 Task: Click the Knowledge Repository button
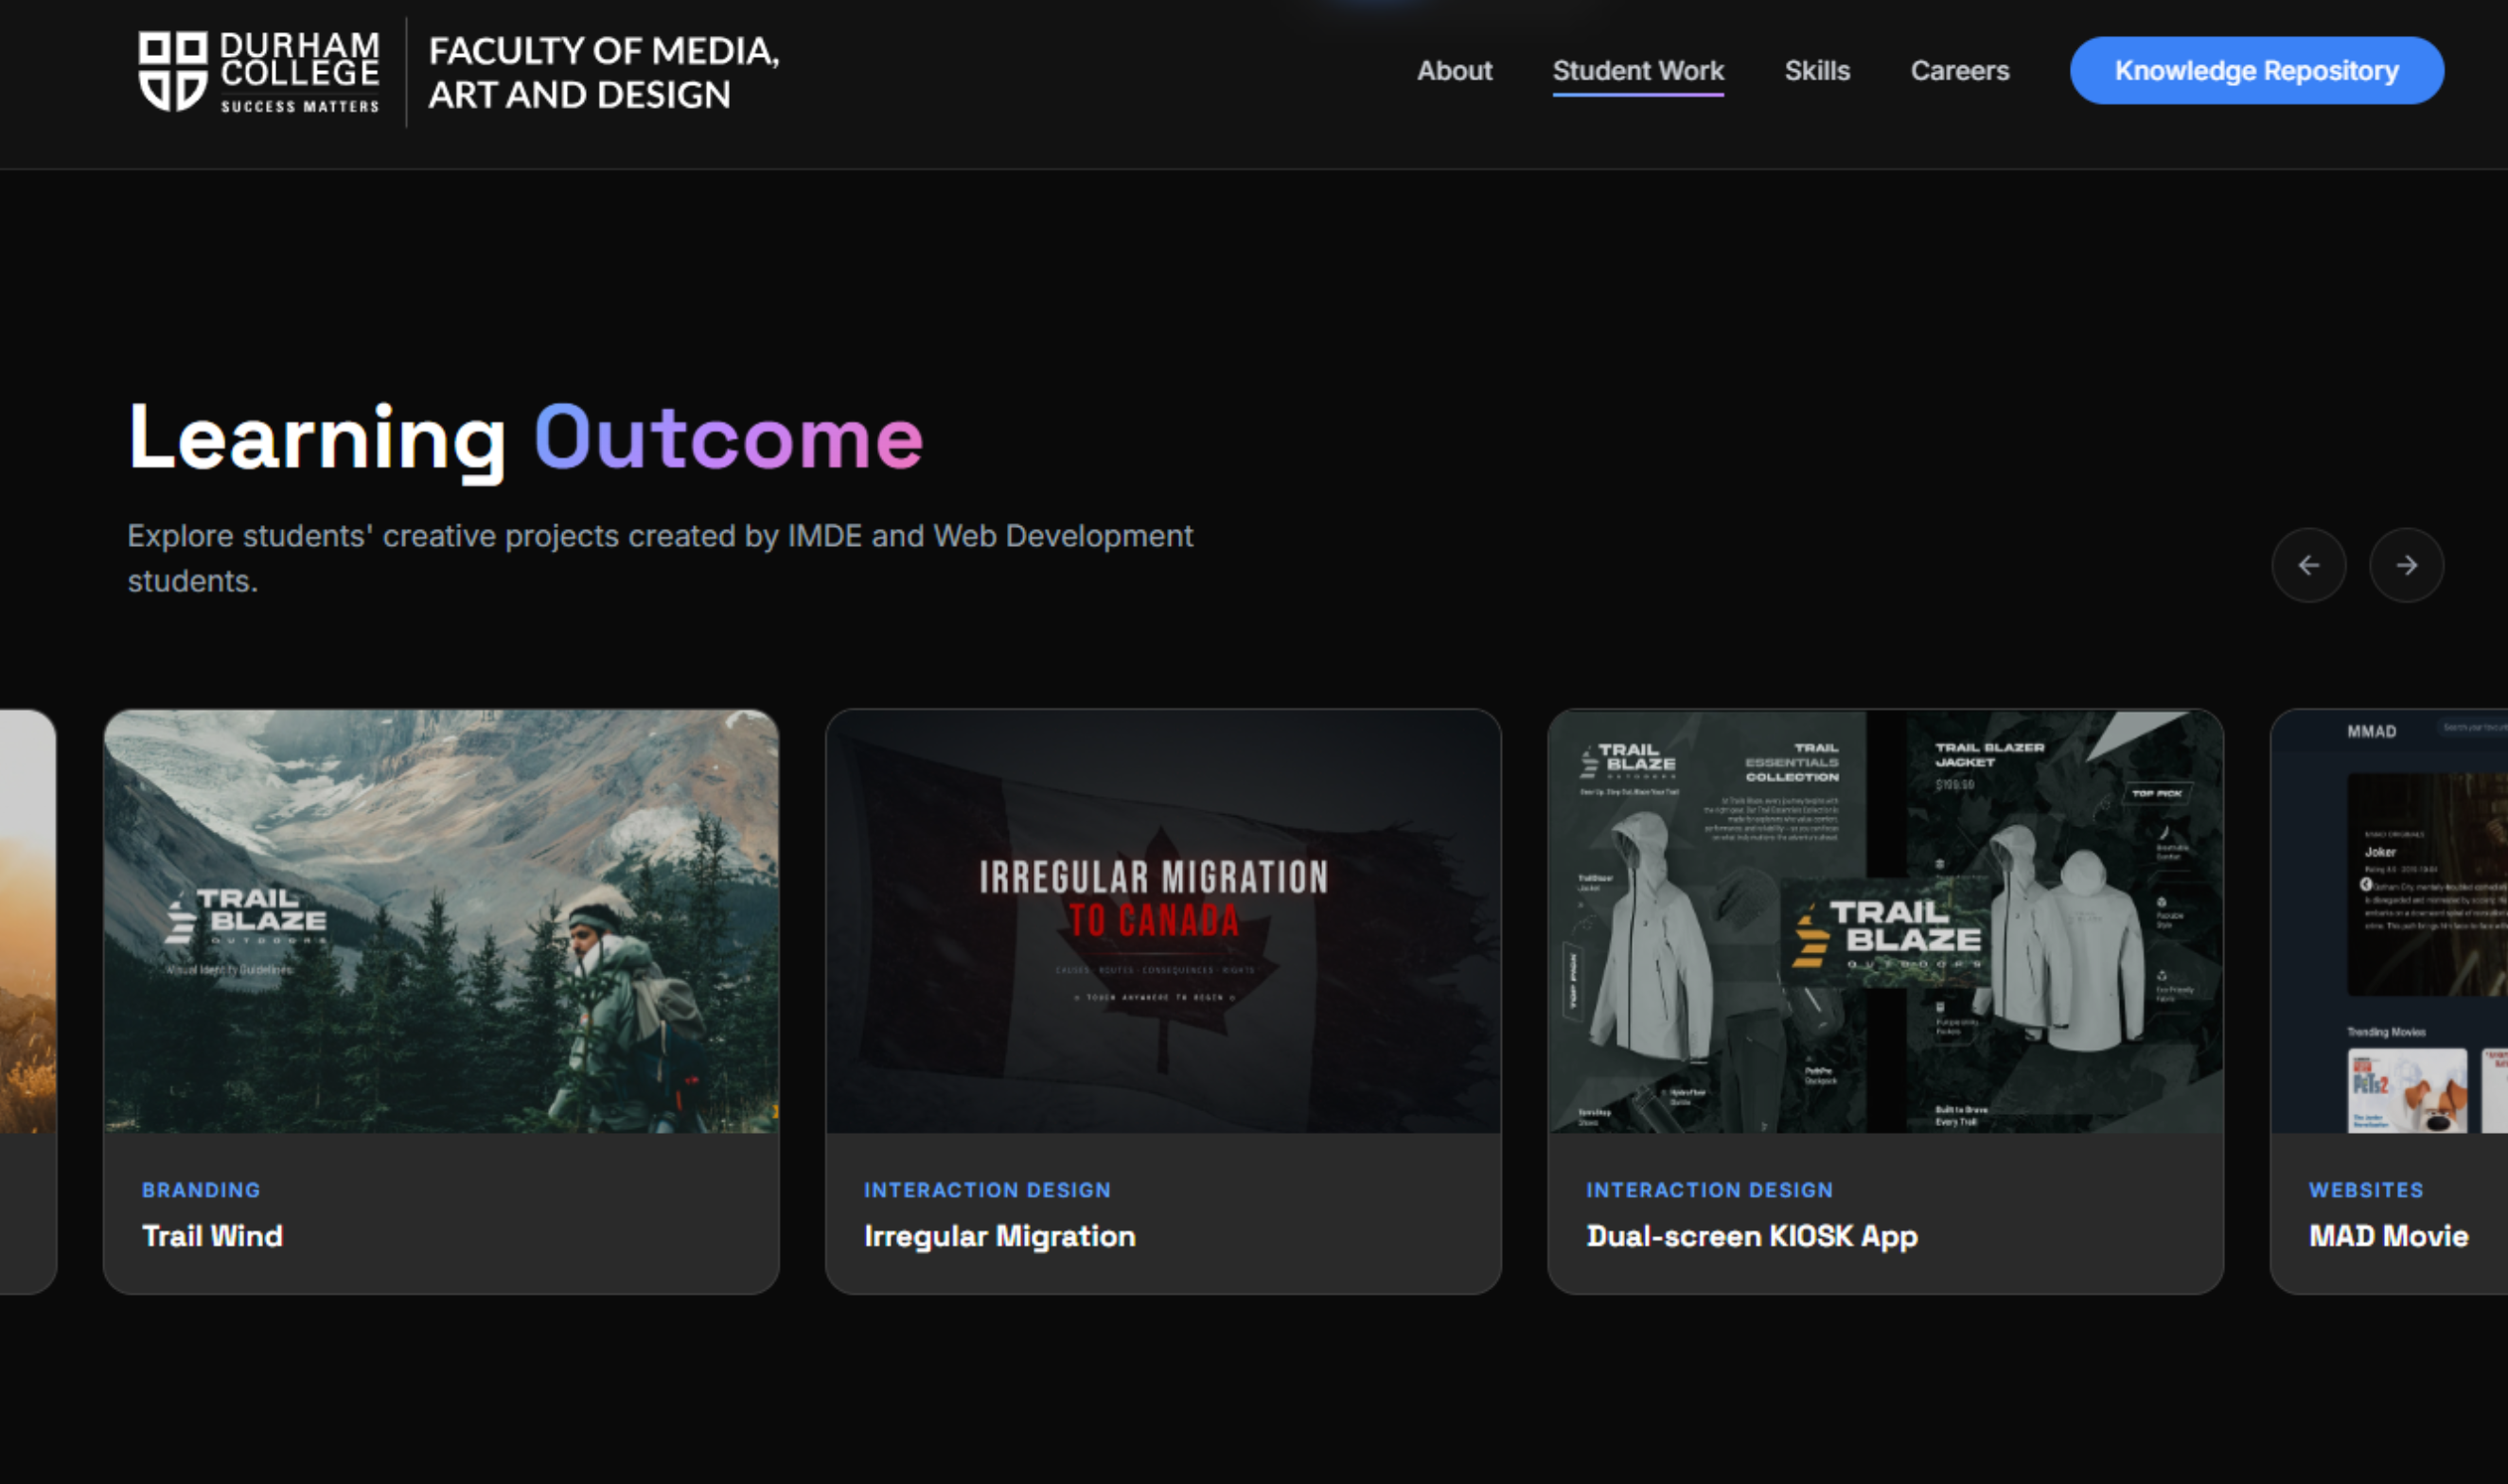tap(2256, 71)
